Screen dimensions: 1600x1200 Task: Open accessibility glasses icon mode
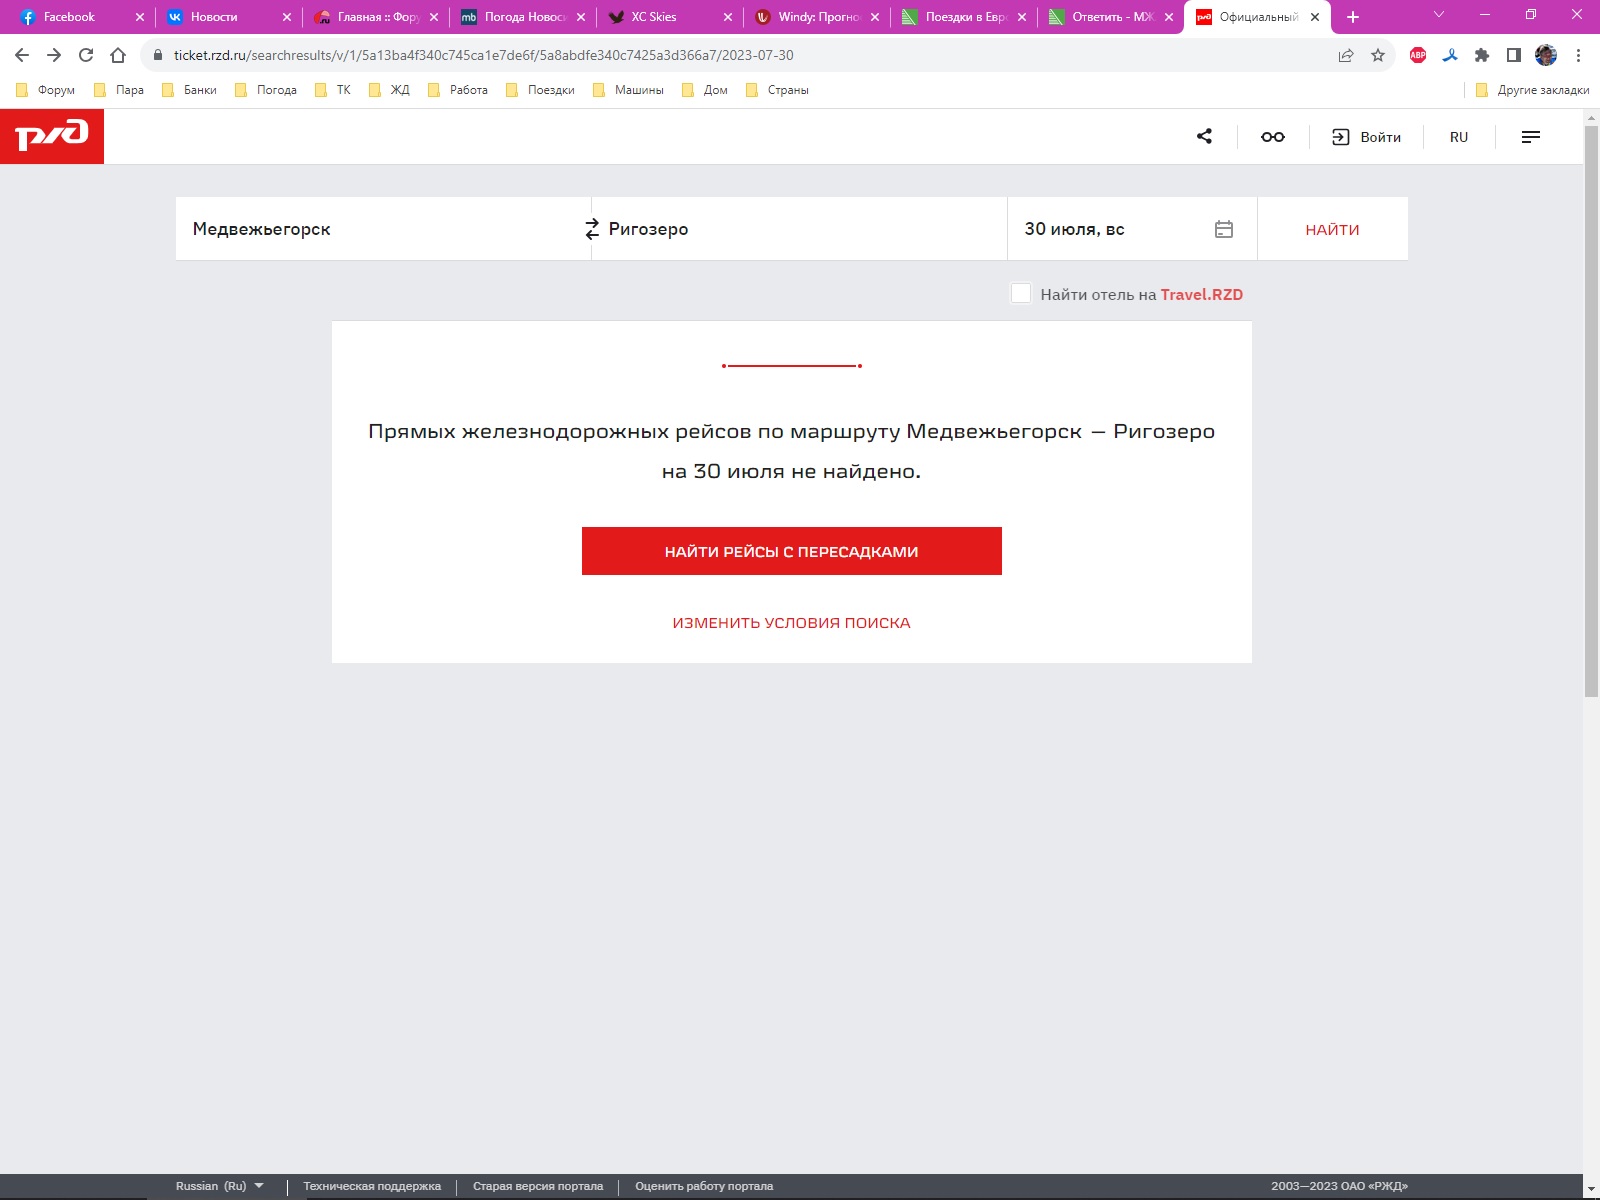[1272, 137]
